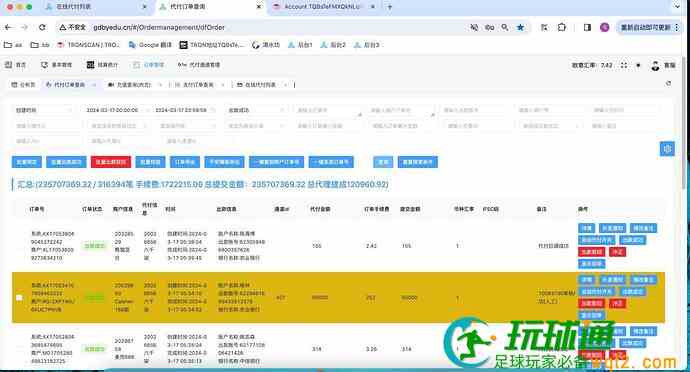Open the aa bookmarks folder

[13, 45]
